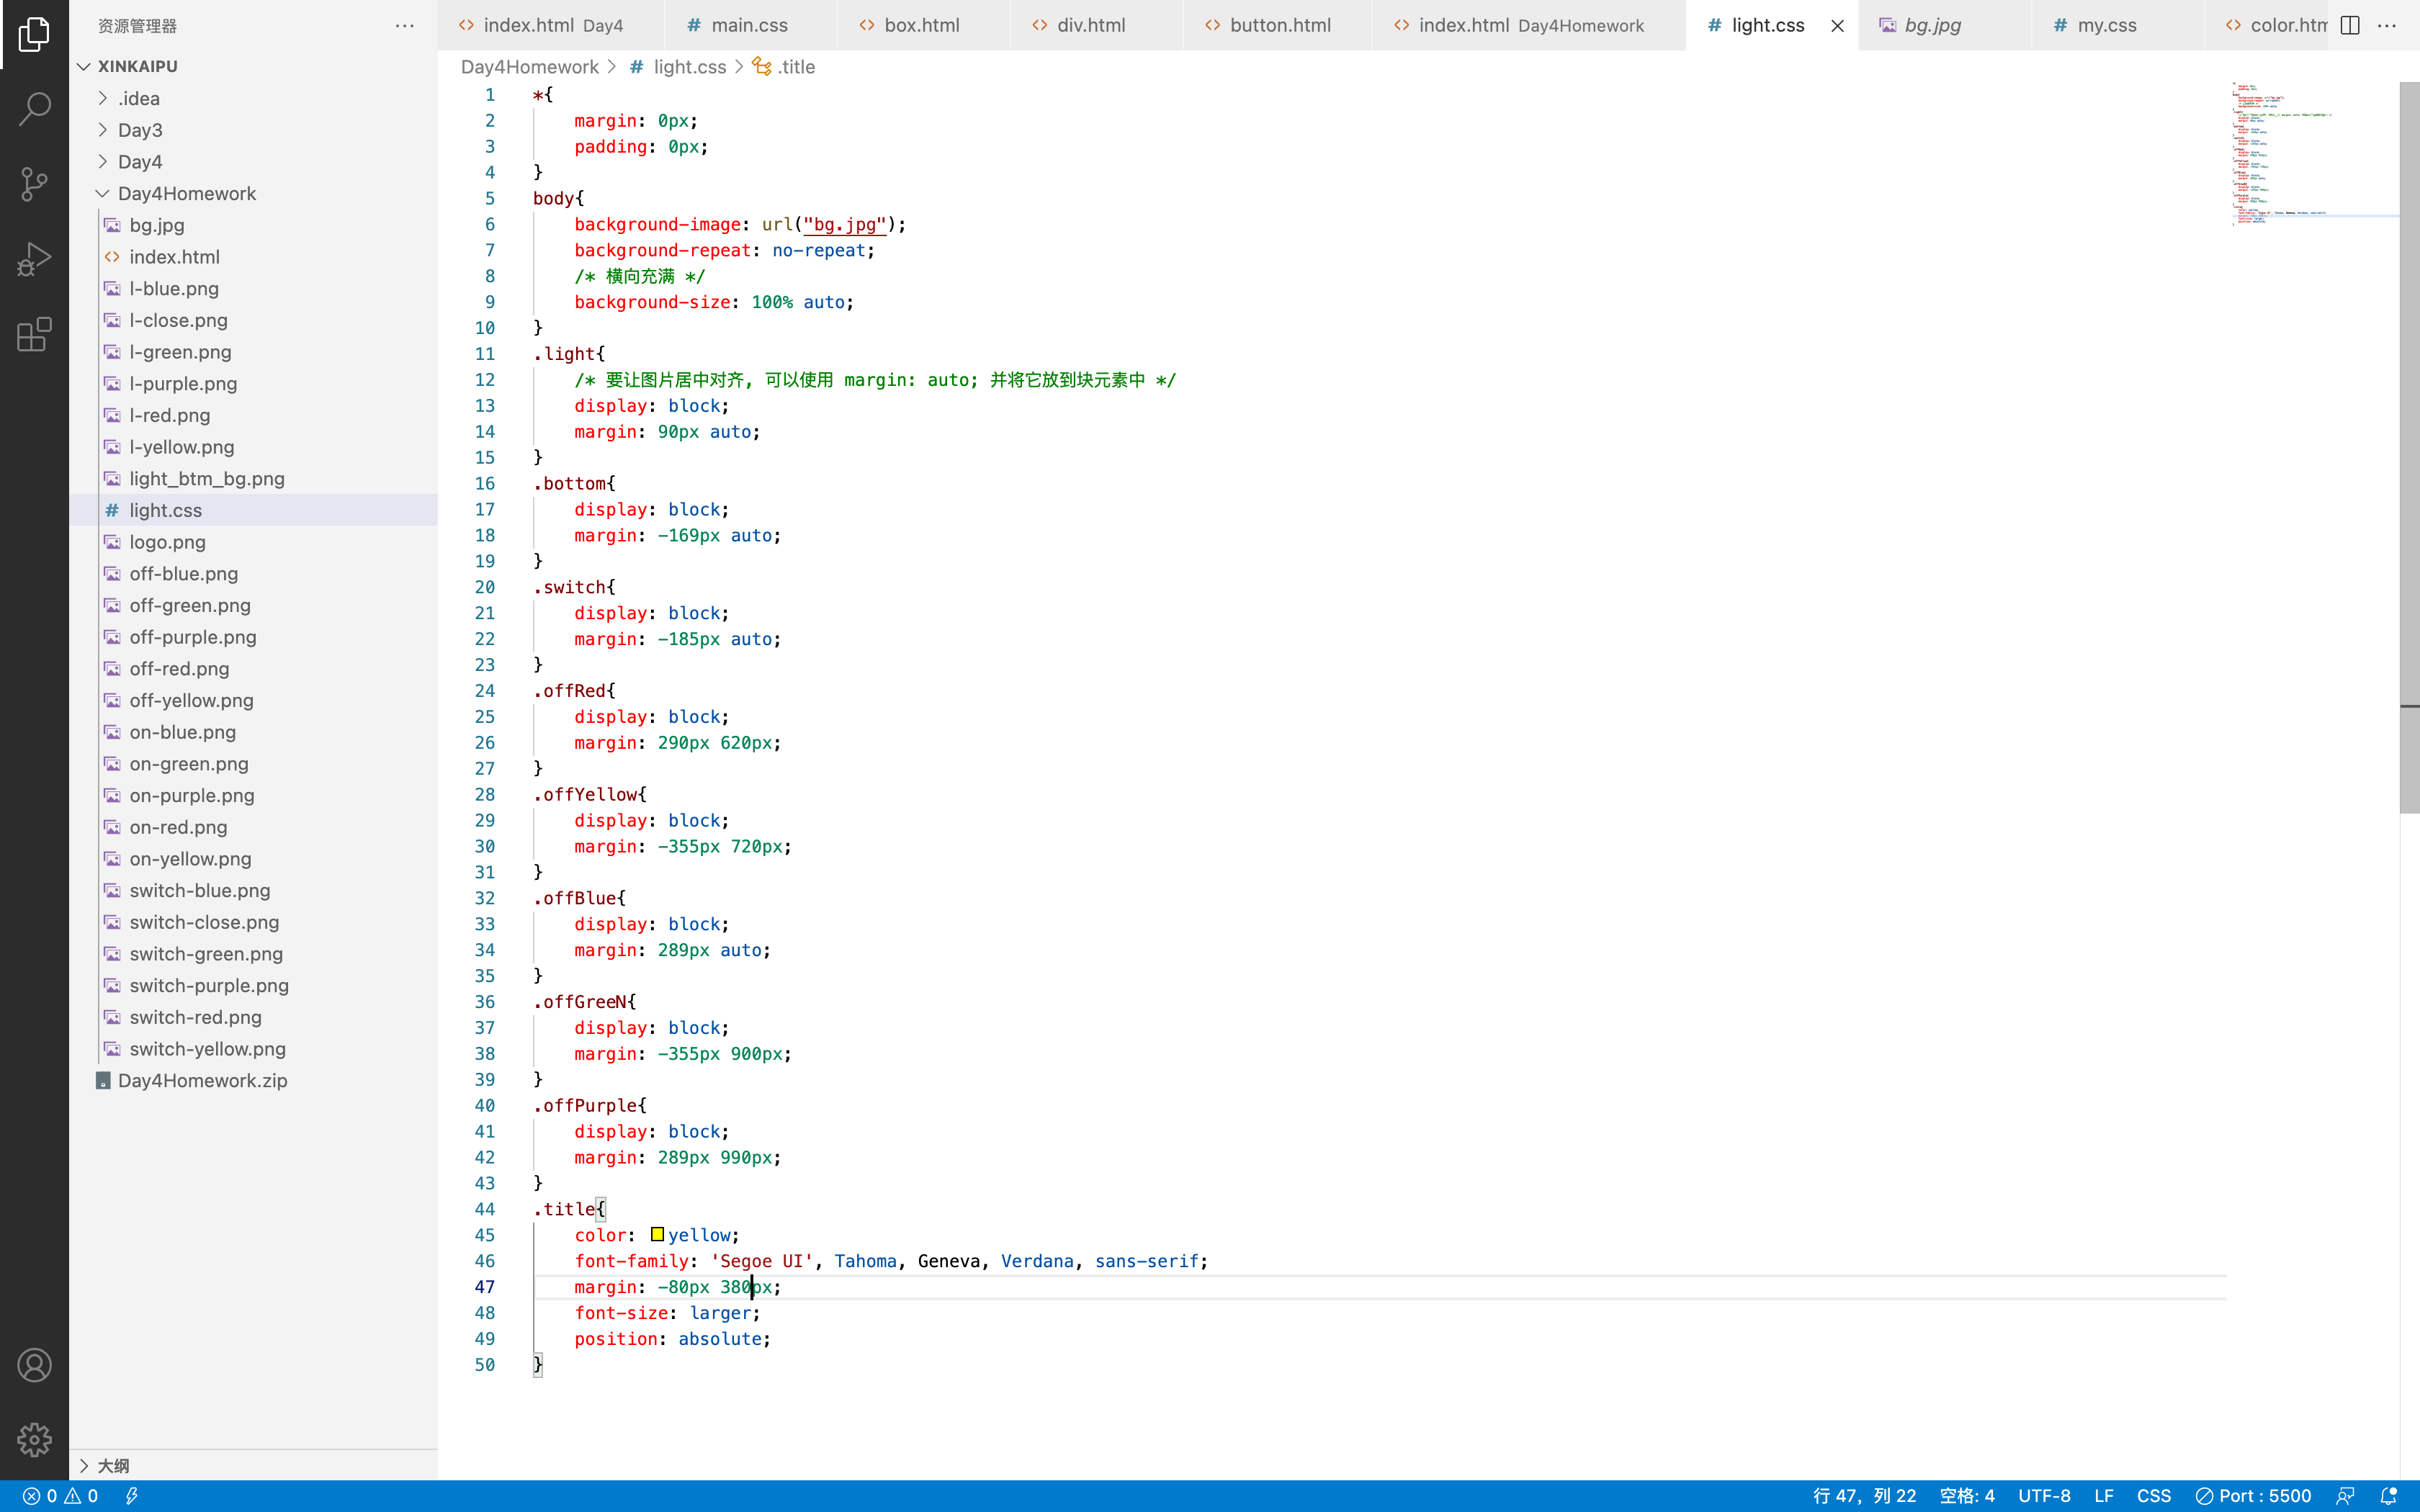Viewport: 2420px width, 1512px height.
Task: Switch to bg.jpg tab
Action: pos(1932,25)
